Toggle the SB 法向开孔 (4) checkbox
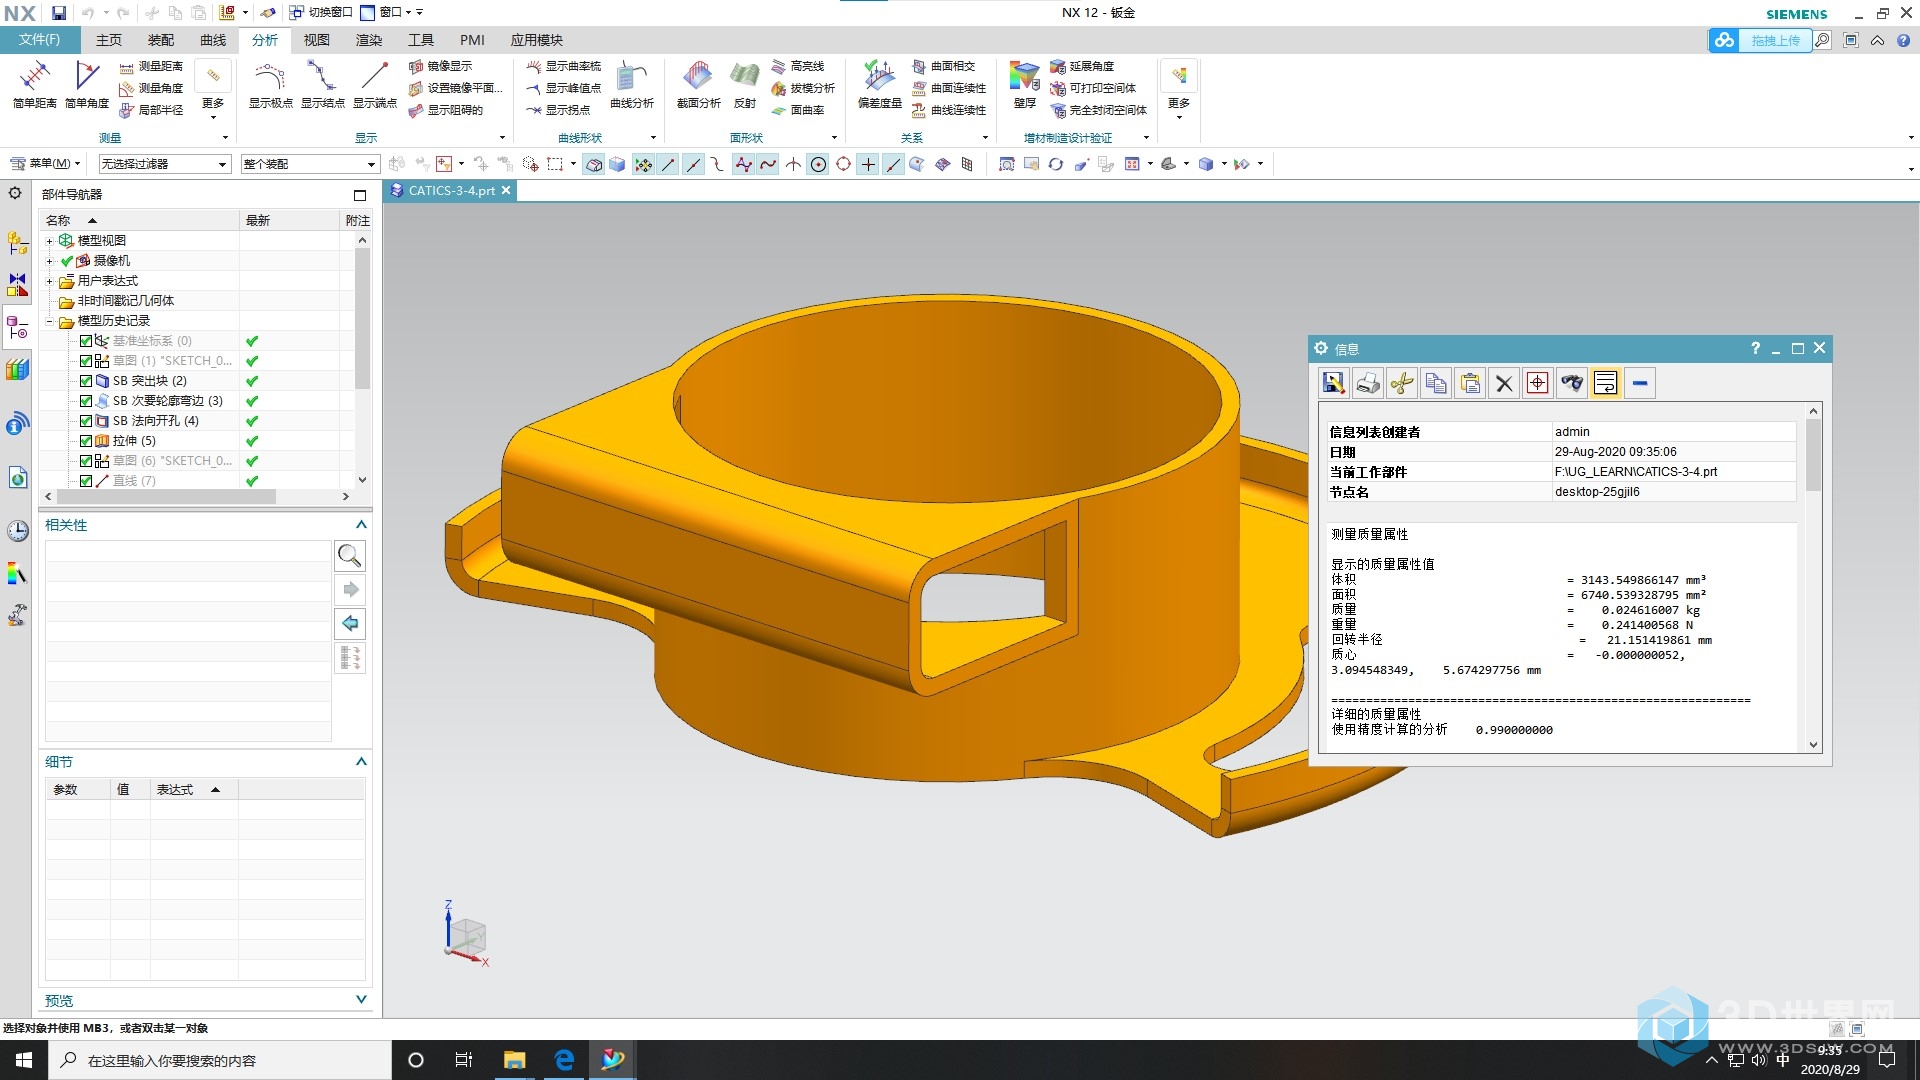This screenshot has width=1920, height=1080. (x=86, y=421)
